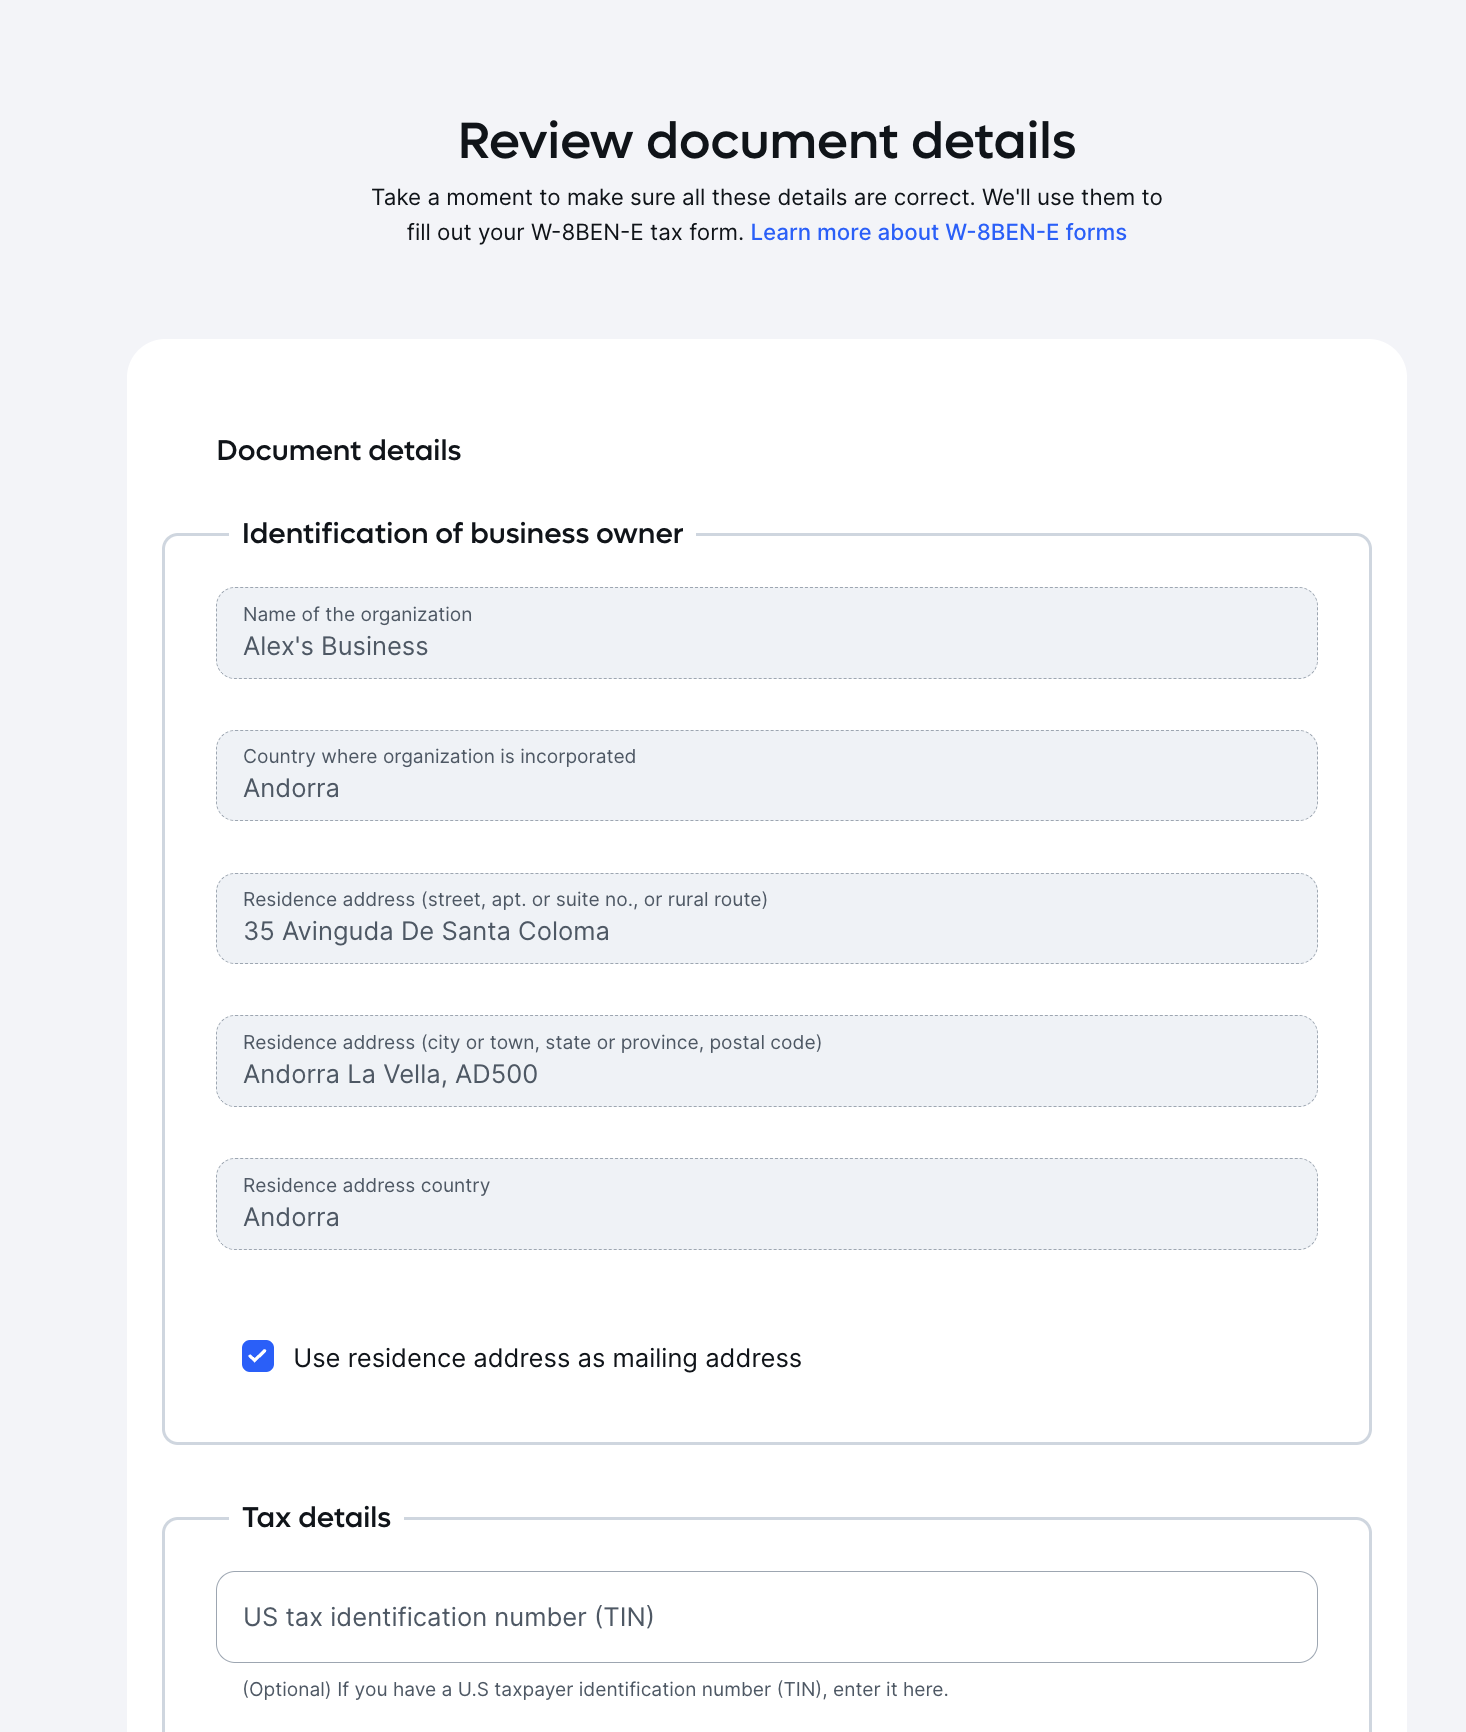Image resolution: width=1466 pixels, height=1732 pixels.
Task: Click the city, state, postal code address field
Action: (767, 1061)
